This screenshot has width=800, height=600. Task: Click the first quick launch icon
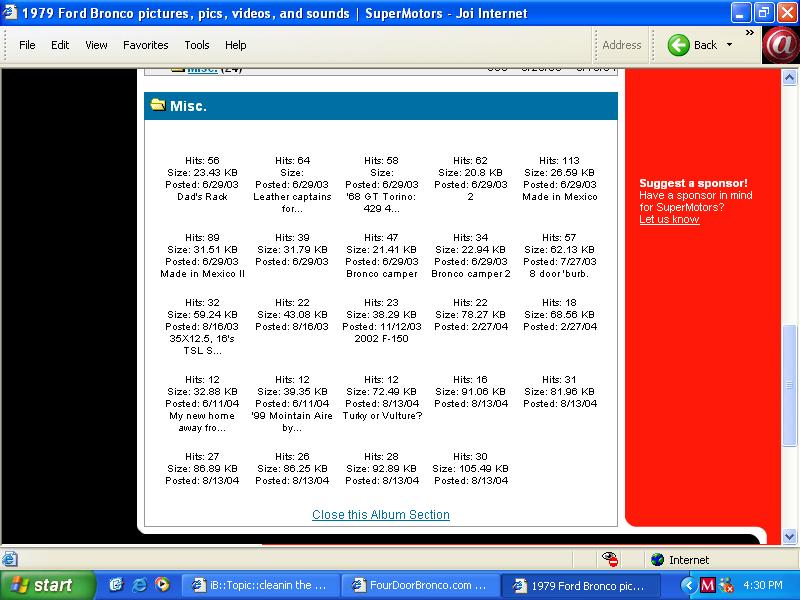116,585
